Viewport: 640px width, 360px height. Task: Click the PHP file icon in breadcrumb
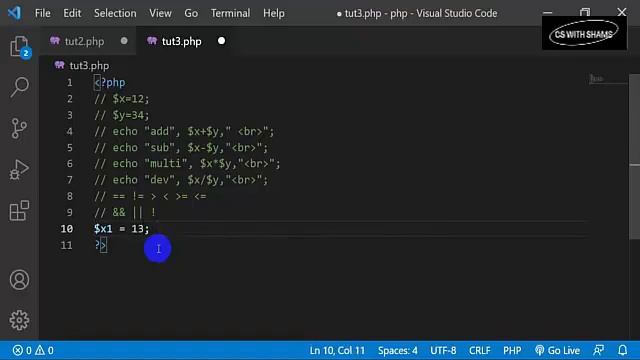(60, 65)
